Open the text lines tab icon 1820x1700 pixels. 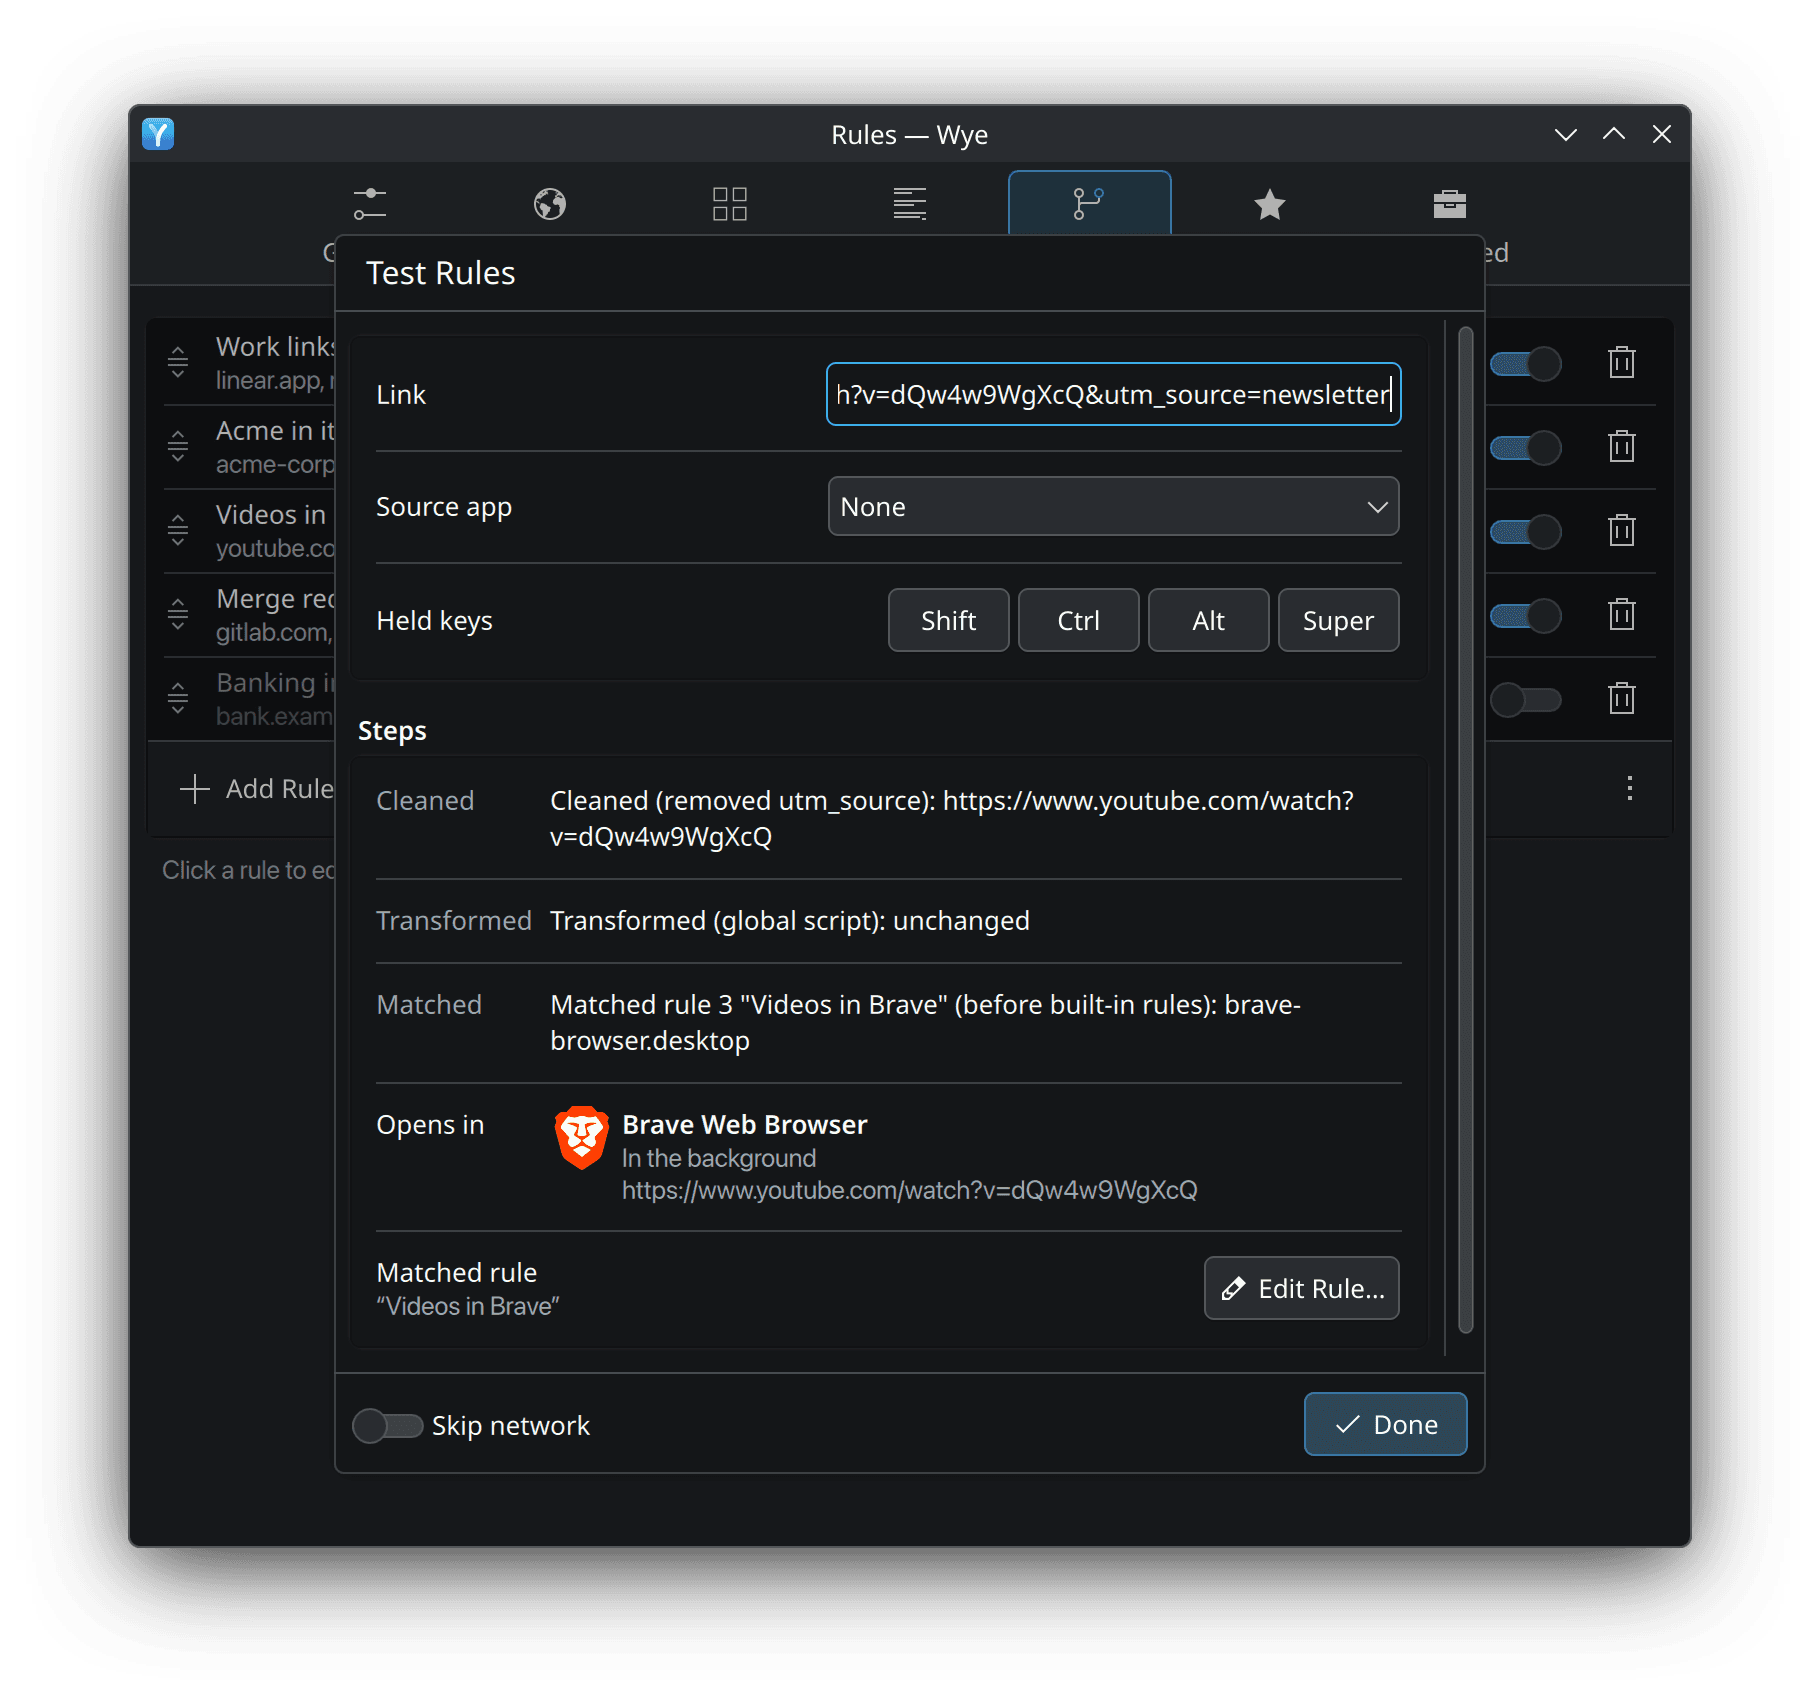910,204
